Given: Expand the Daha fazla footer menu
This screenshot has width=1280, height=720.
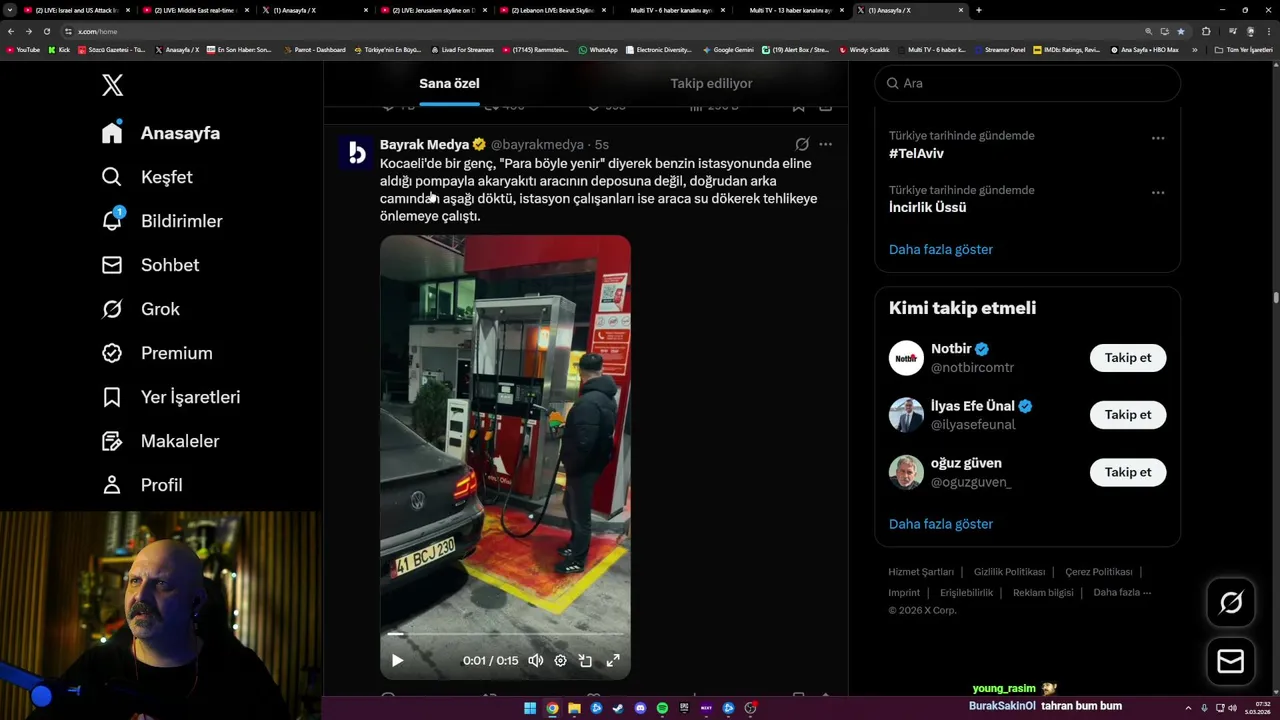Looking at the screenshot, I should [x=1122, y=592].
